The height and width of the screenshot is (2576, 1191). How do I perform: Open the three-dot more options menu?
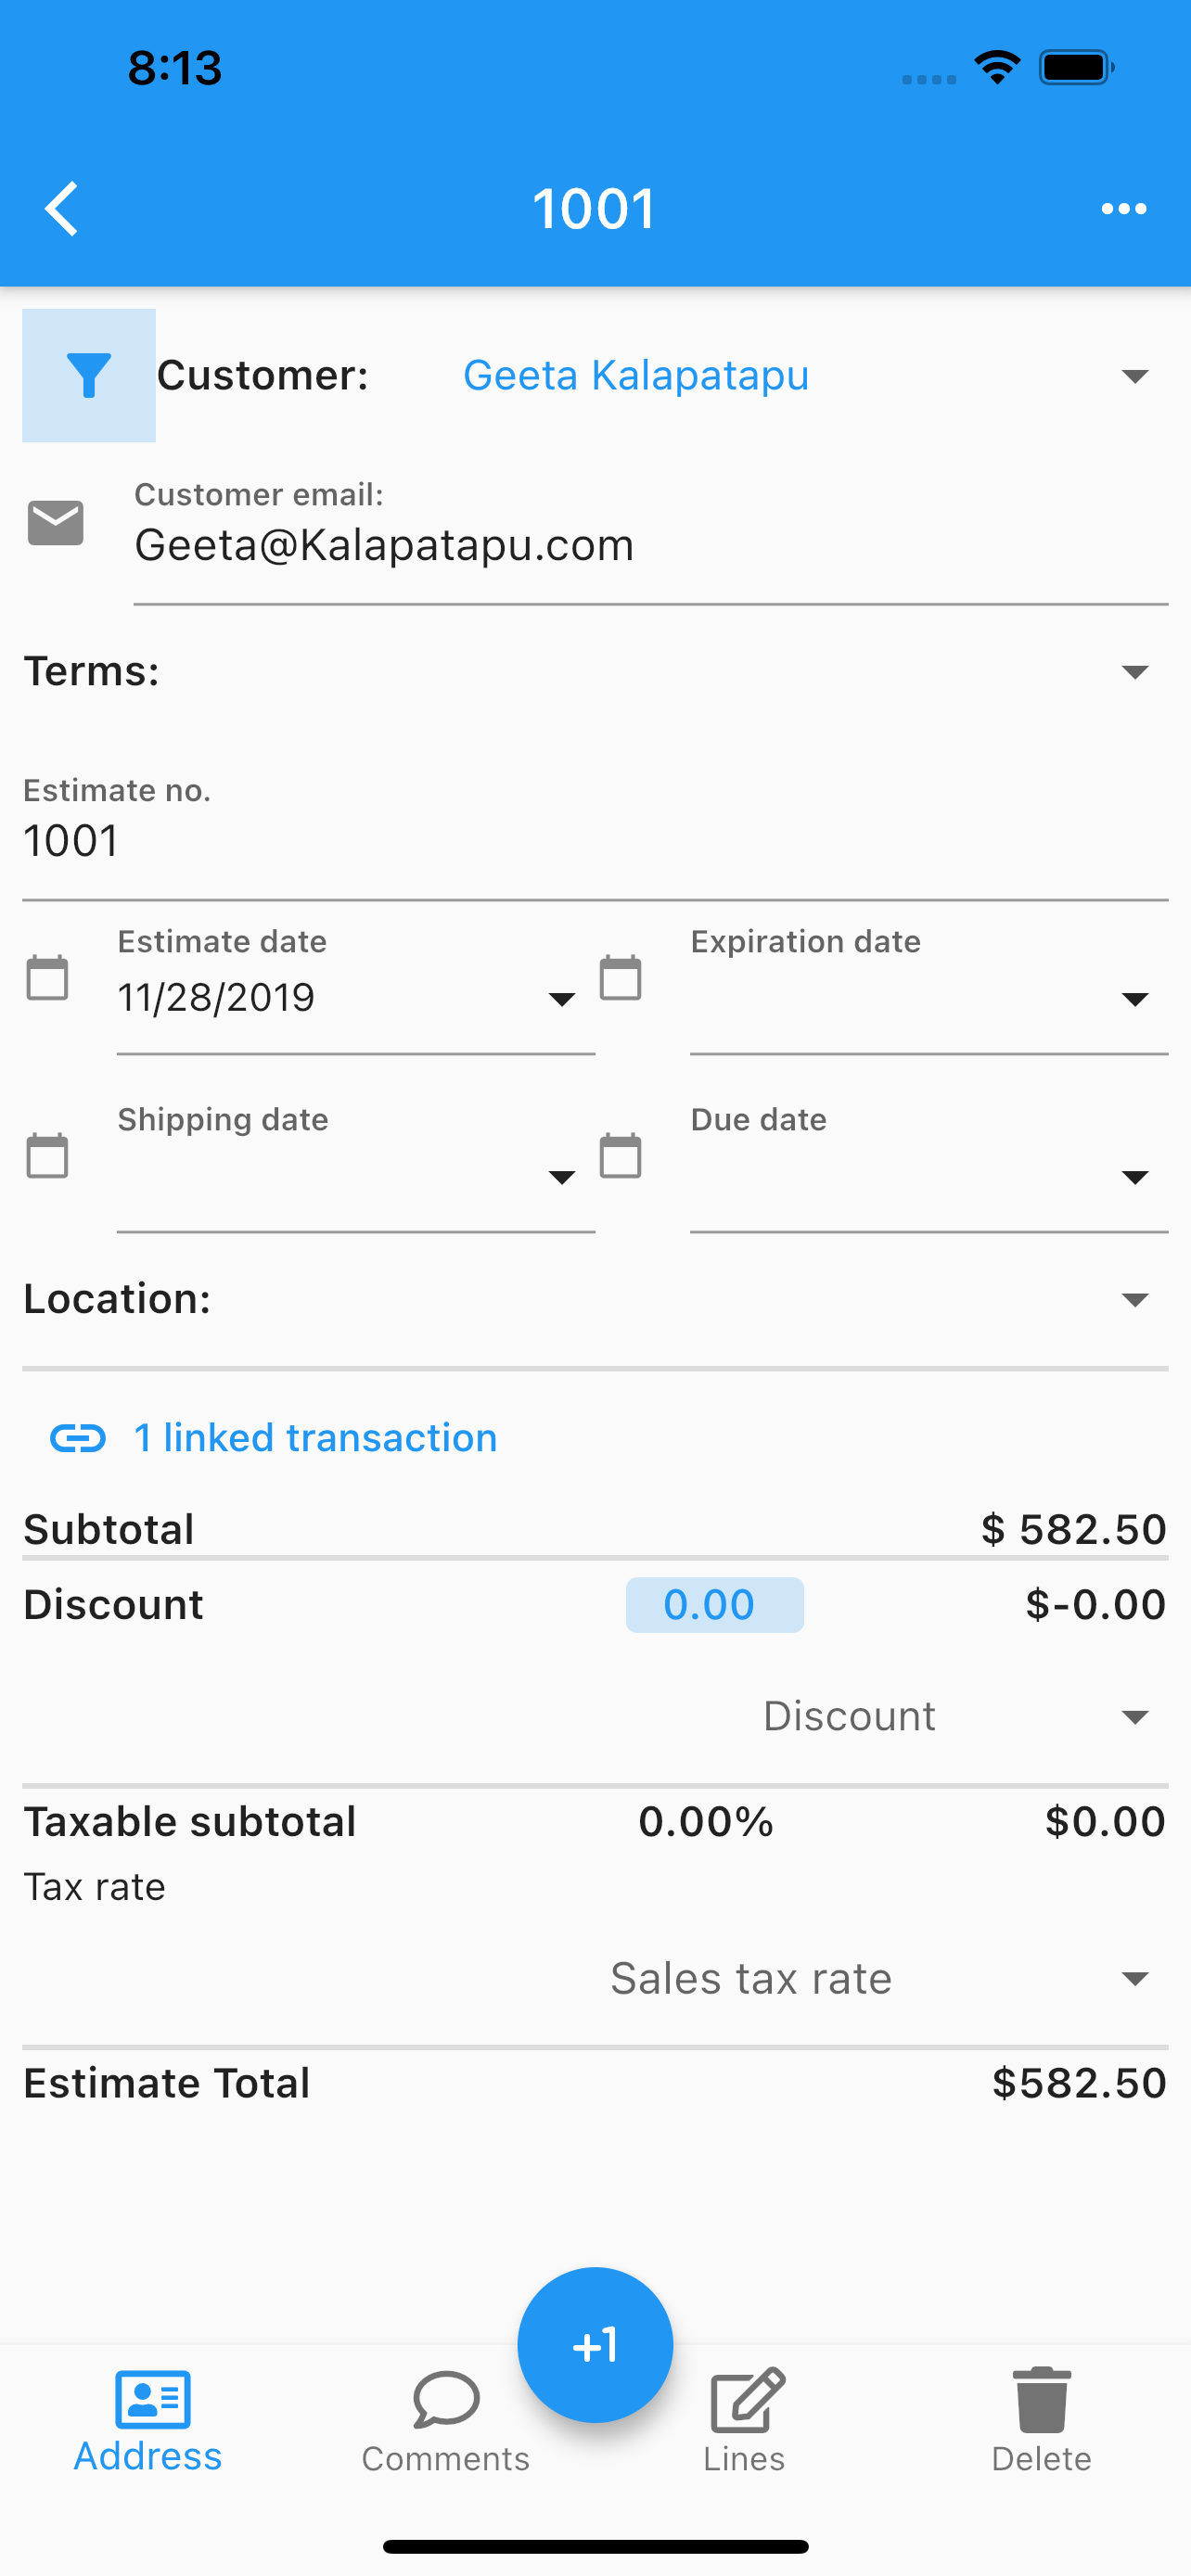point(1123,209)
